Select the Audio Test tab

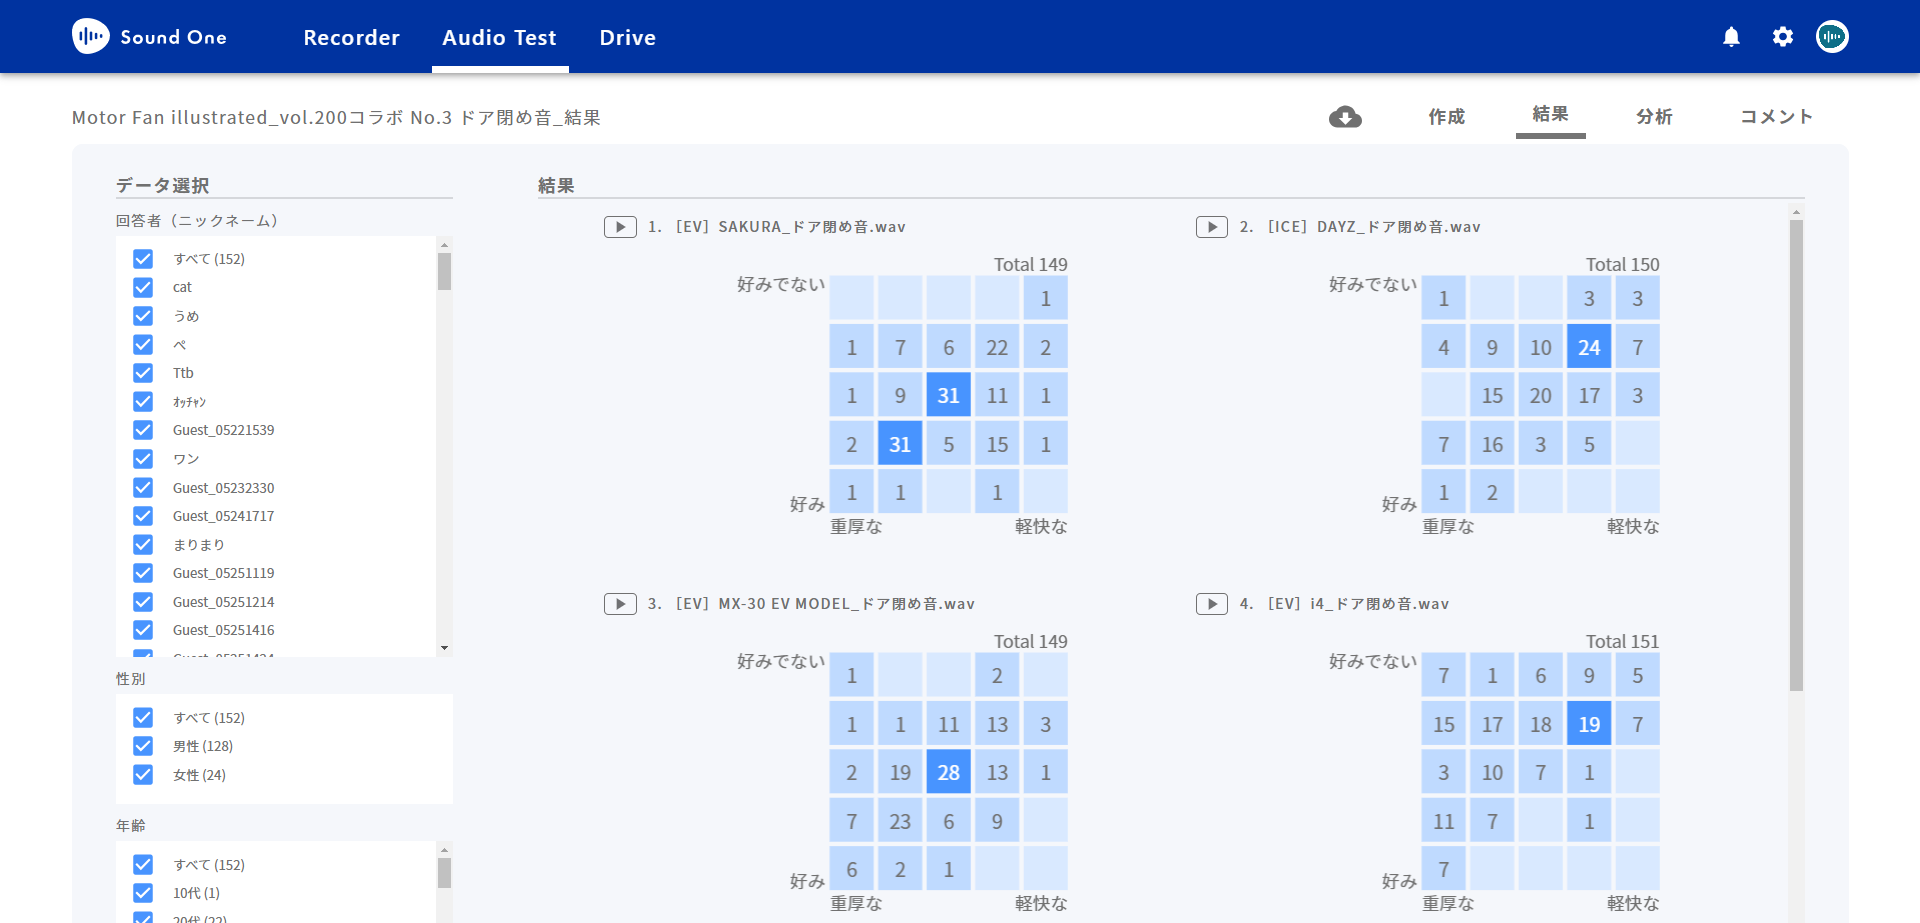[x=500, y=38]
